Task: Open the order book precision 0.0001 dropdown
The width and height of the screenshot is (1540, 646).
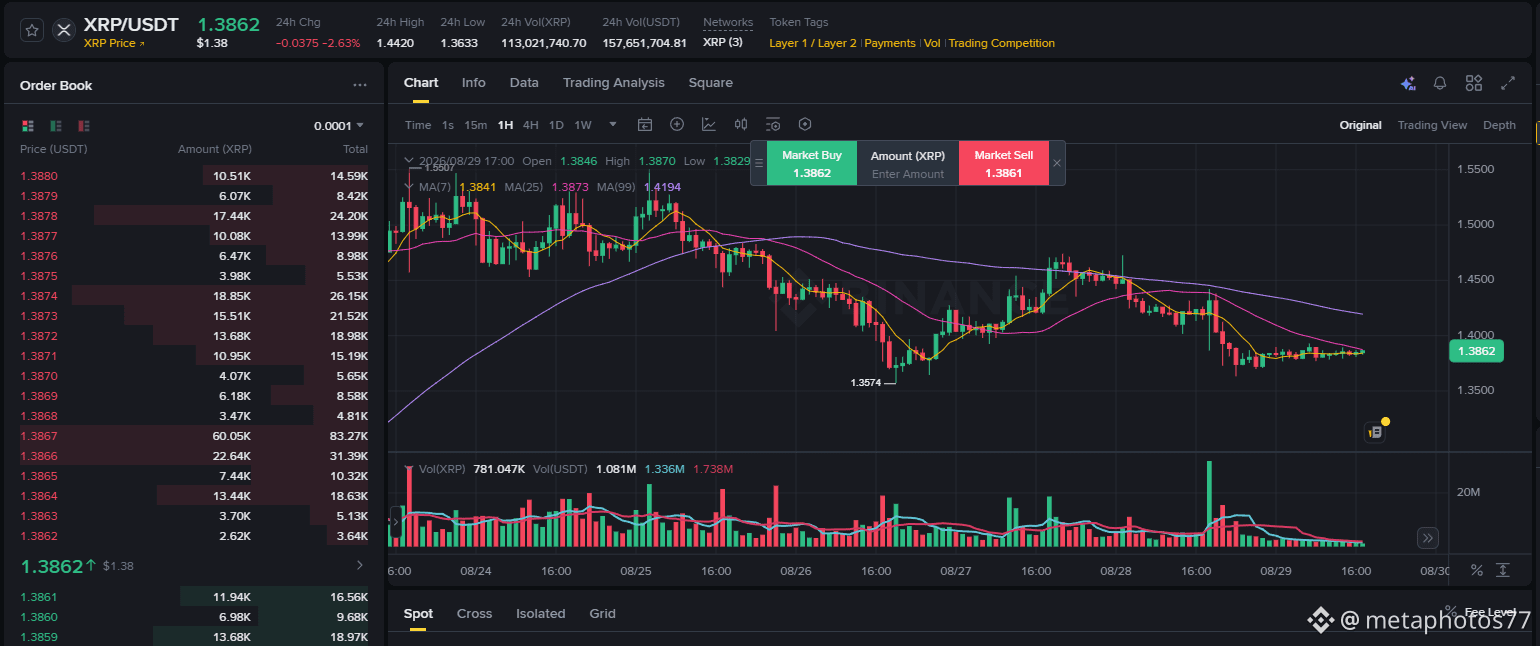Action: 339,126
